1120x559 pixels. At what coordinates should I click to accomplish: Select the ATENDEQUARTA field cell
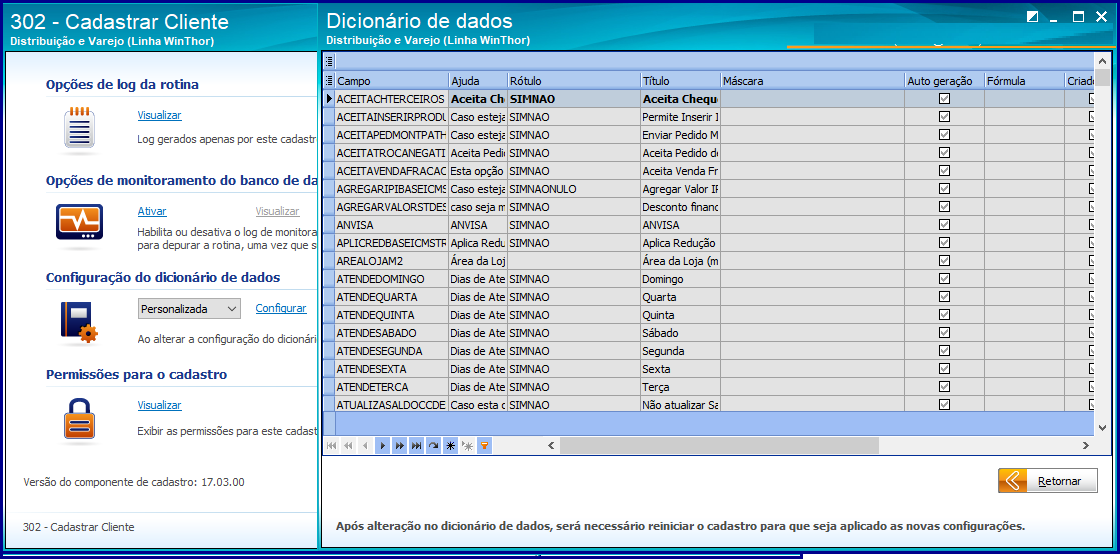point(391,297)
